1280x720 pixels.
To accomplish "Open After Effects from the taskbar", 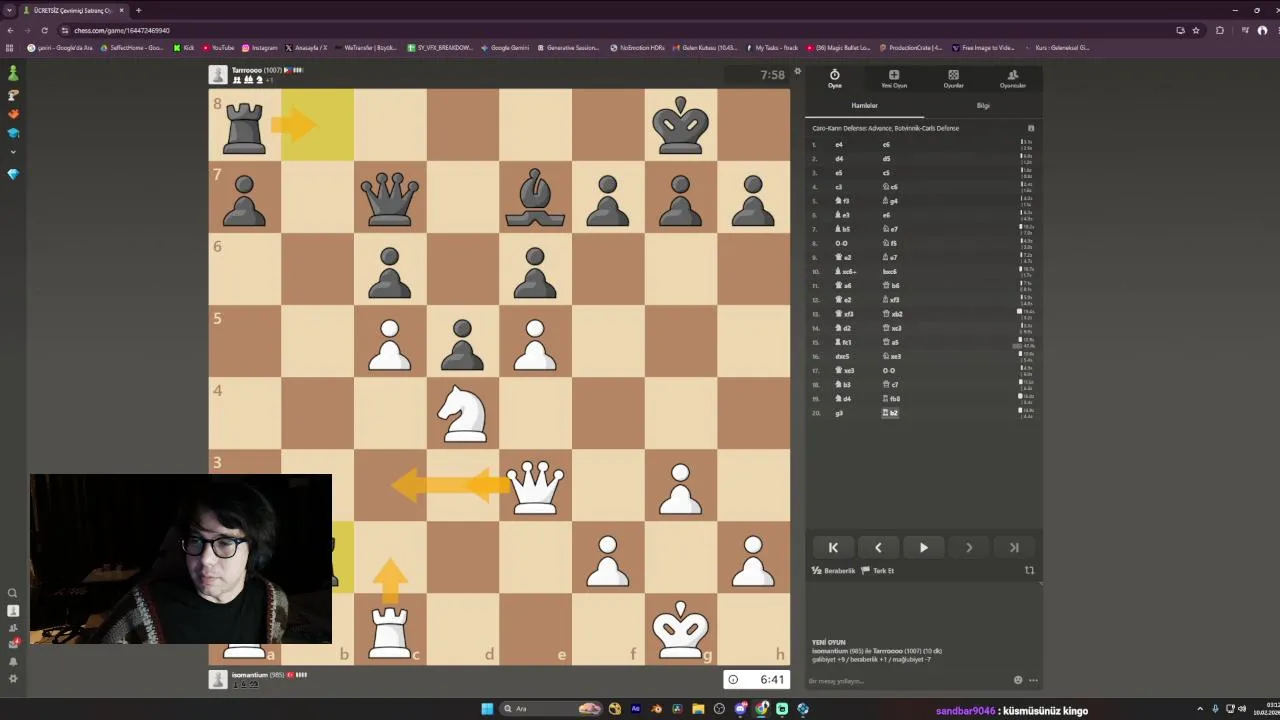I will [635, 709].
